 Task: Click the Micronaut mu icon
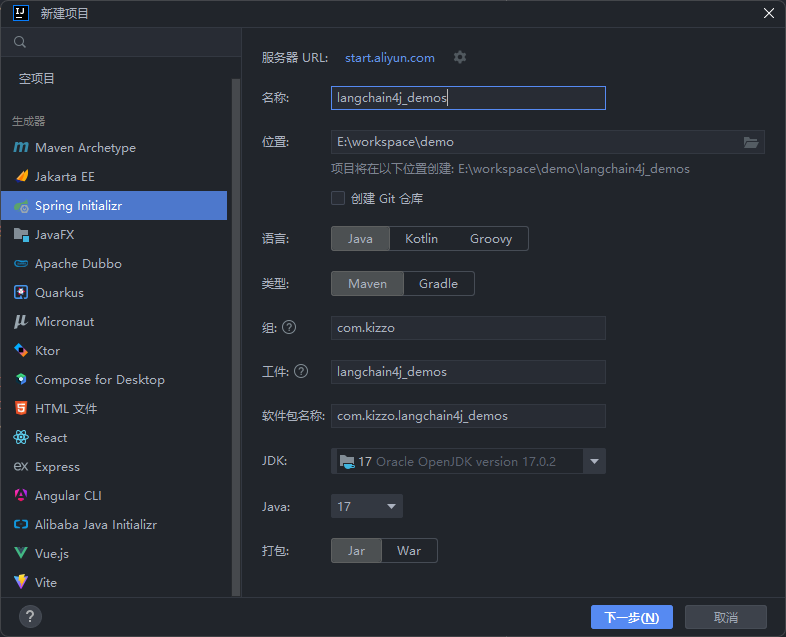21,321
